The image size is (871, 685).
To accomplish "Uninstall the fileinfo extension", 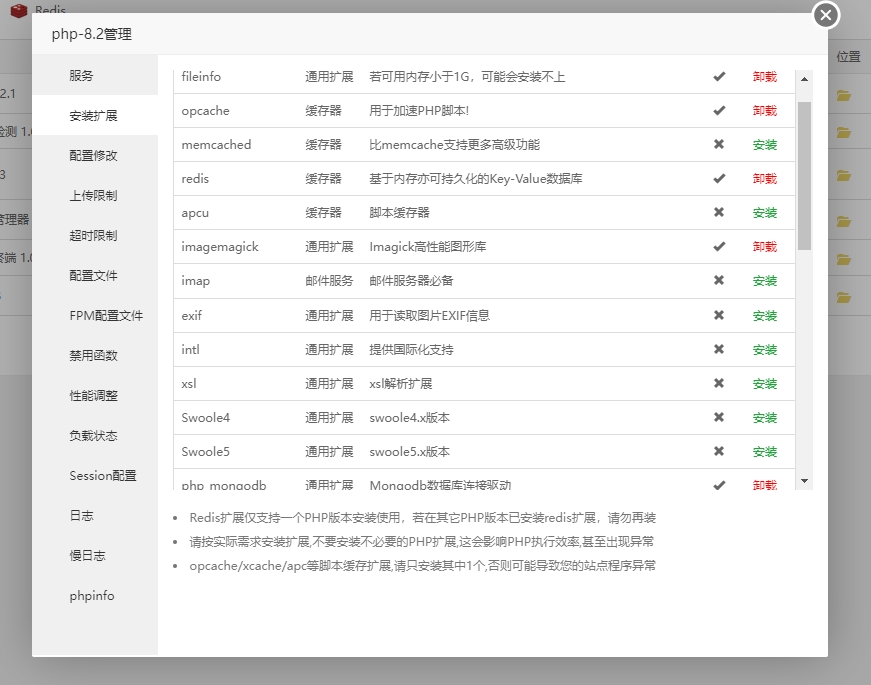I will click(764, 77).
